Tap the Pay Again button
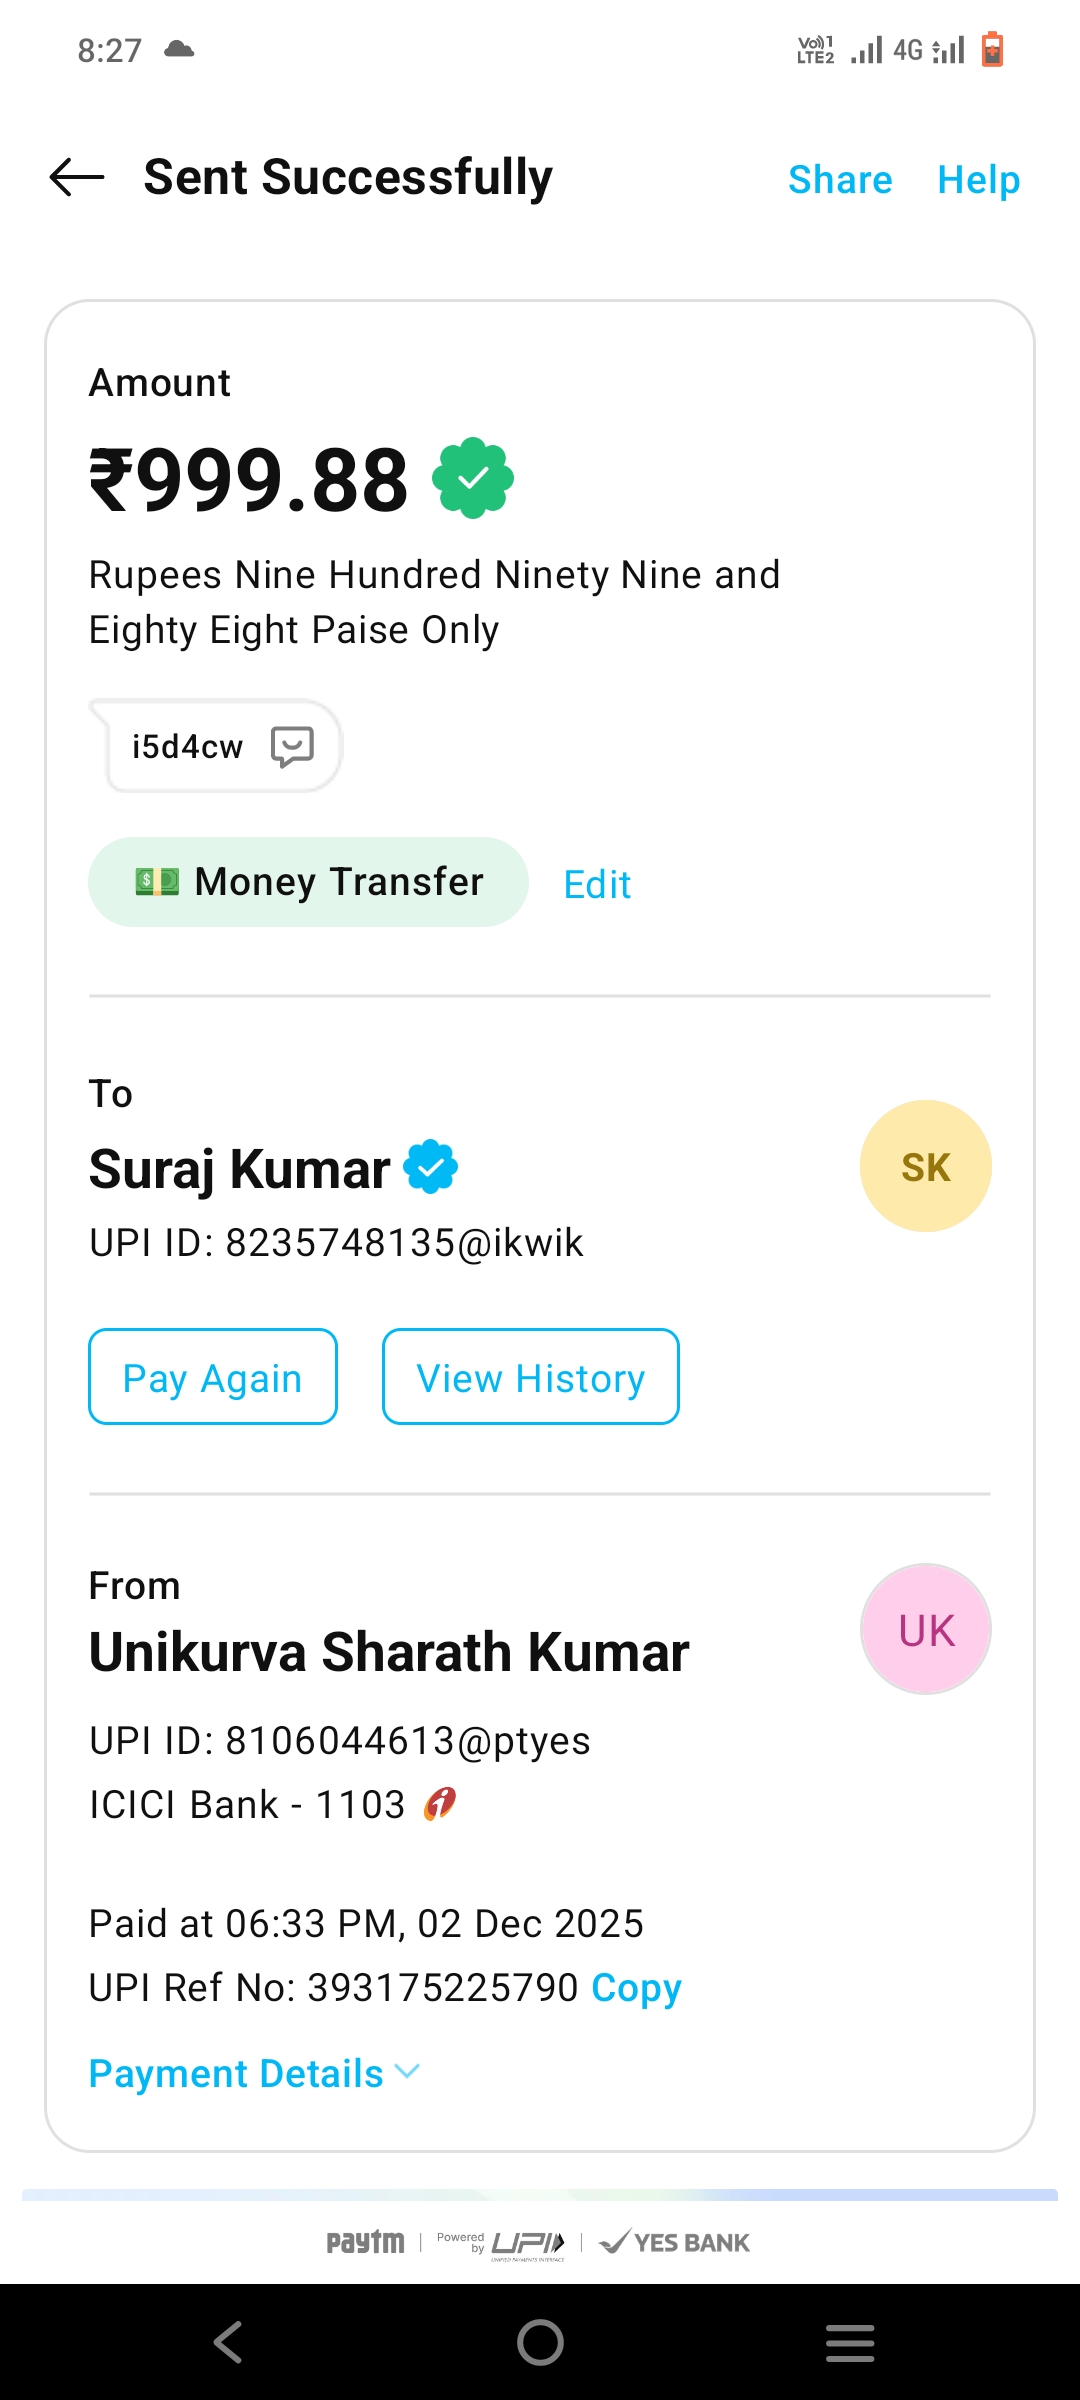This screenshot has height=2400, width=1080. pos(213,1377)
